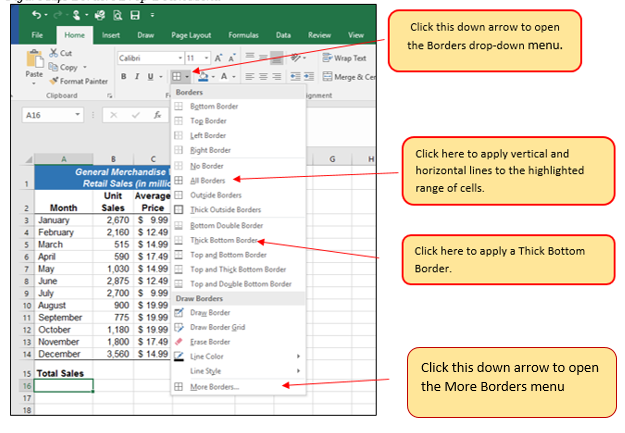Open More Borders dialog
This screenshot has width=625, height=433.
(238, 387)
